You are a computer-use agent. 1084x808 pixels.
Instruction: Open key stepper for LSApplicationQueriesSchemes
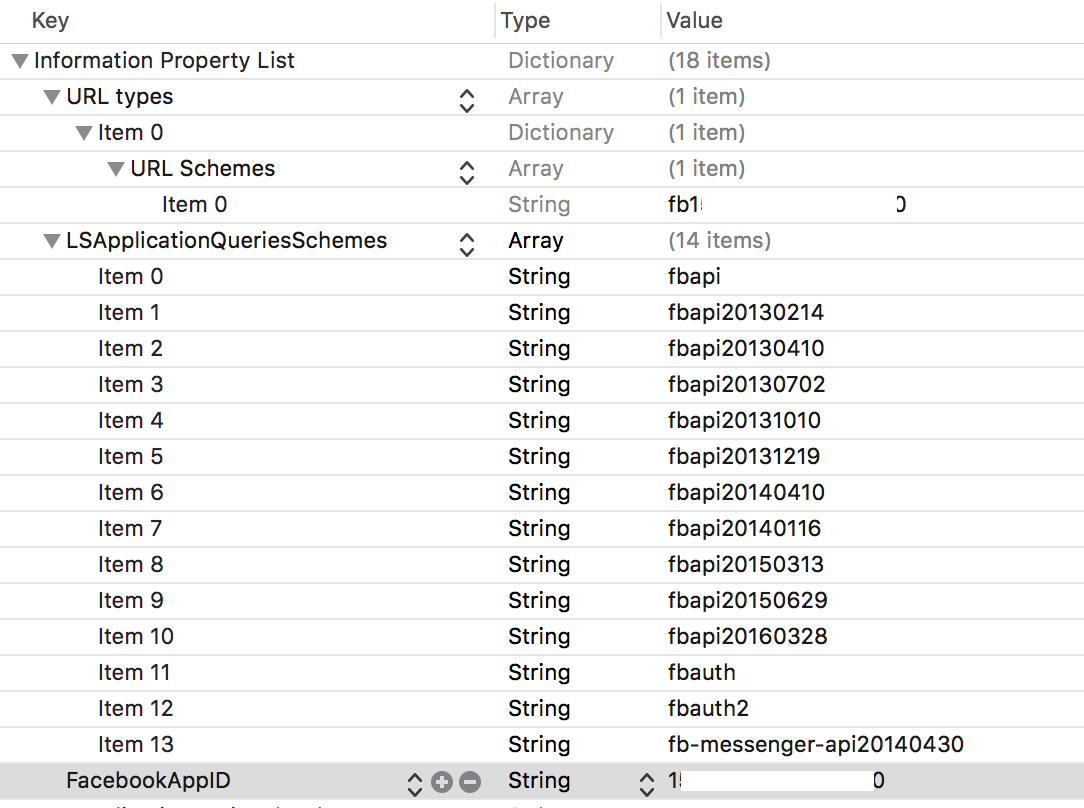[x=467, y=244]
